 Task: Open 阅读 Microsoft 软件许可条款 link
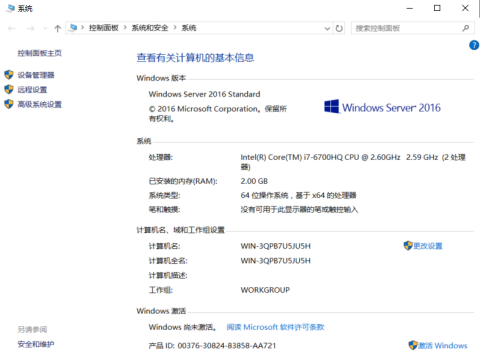click(275, 327)
